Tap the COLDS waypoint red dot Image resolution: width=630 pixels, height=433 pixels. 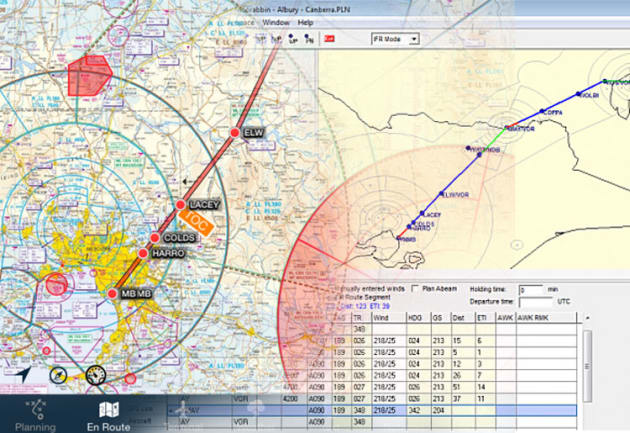[155, 238]
